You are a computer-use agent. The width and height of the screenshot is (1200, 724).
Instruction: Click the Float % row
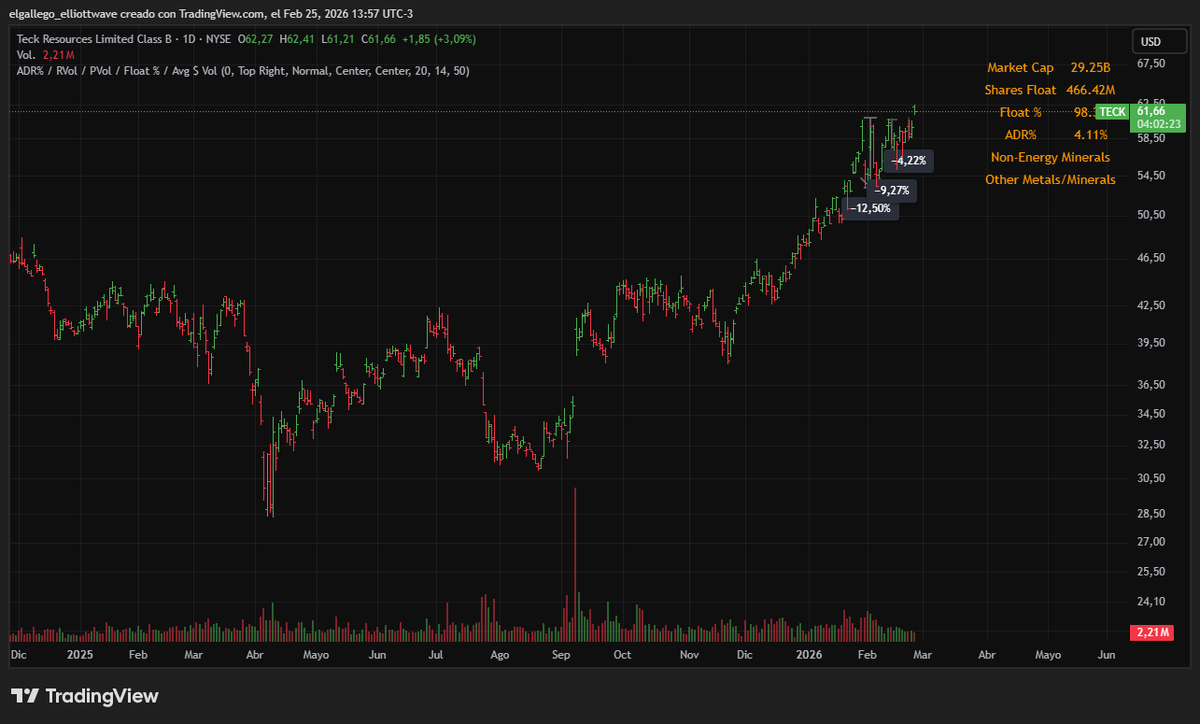coord(1047,112)
